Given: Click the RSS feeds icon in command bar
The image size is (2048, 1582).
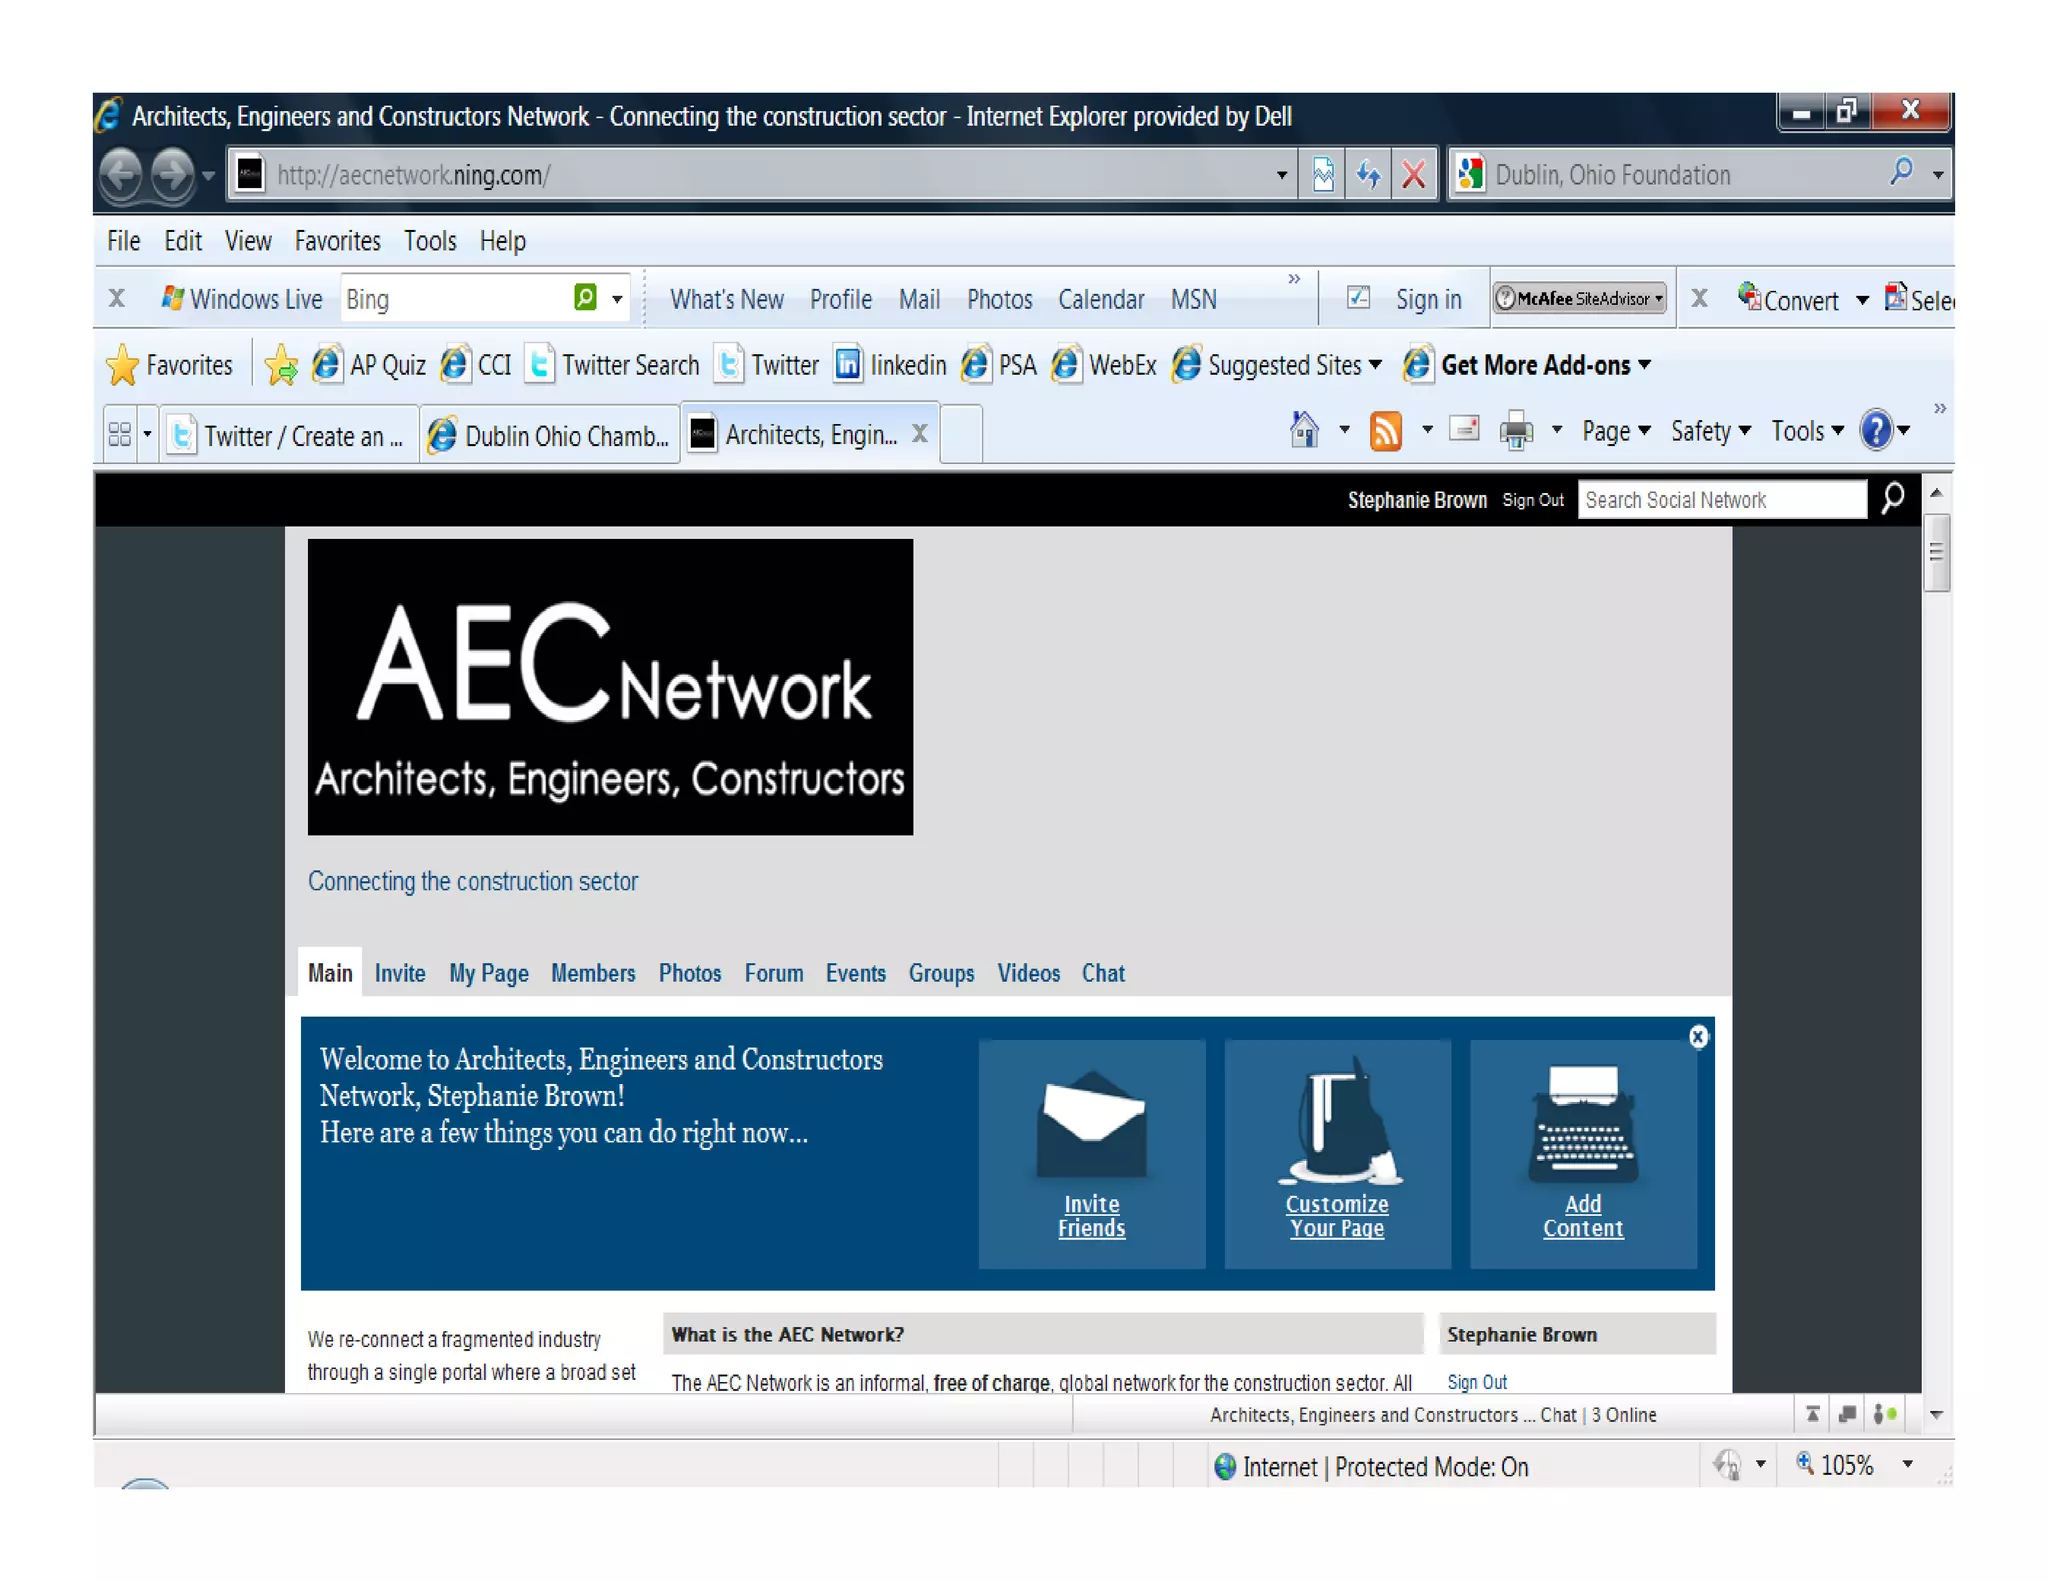Looking at the screenshot, I should coord(1385,431).
